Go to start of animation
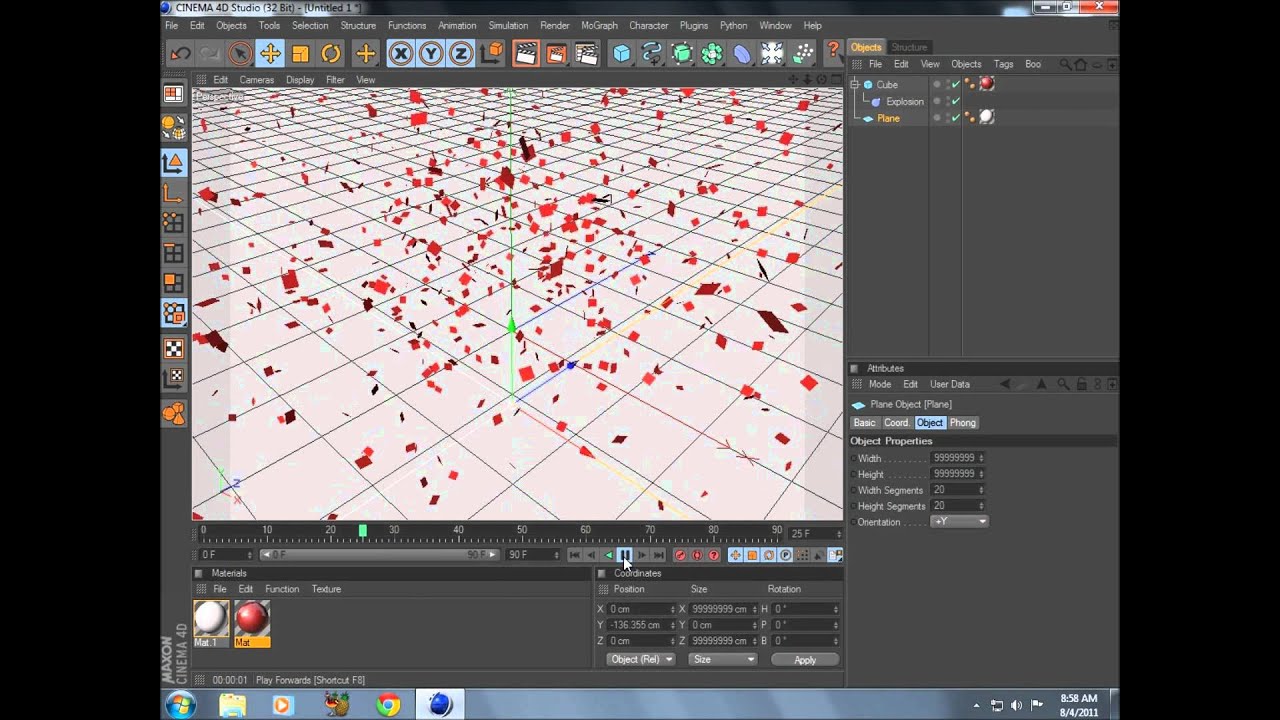Image resolution: width=1280 pixels, height=720 pixels. [x=574, y=555]
